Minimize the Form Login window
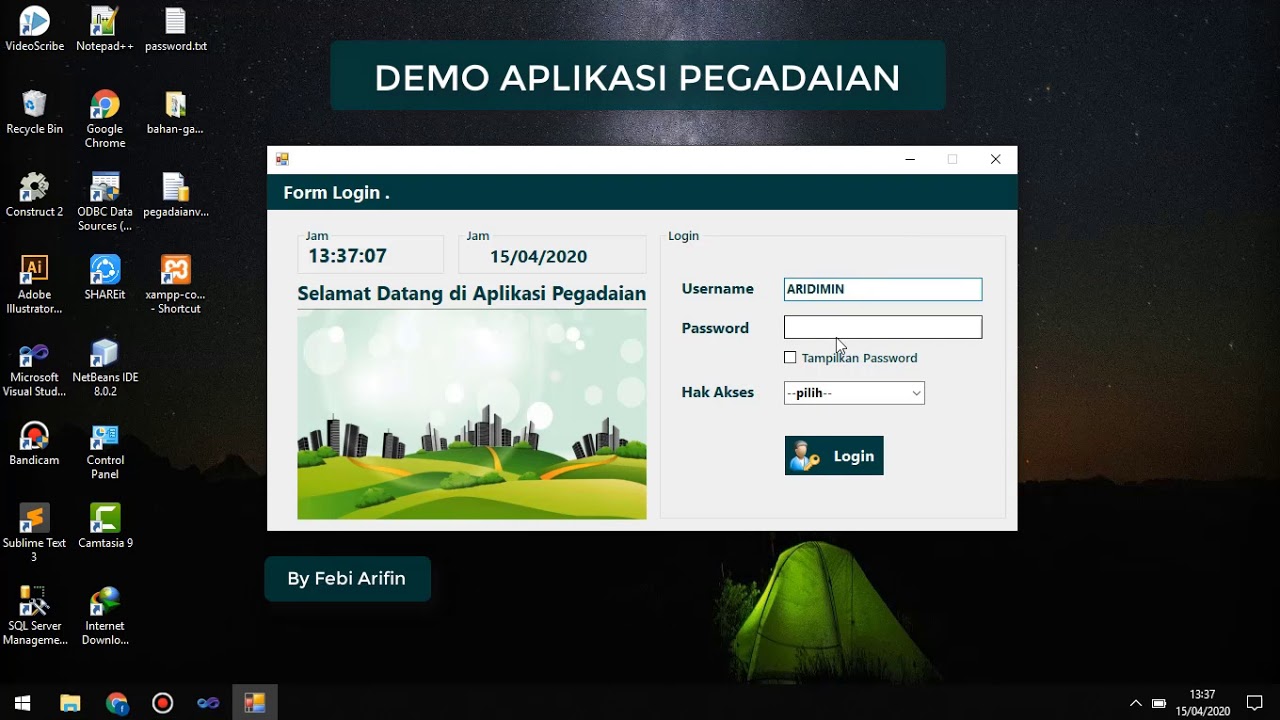This screenshot has width=1280, height=720. point(910,159)
